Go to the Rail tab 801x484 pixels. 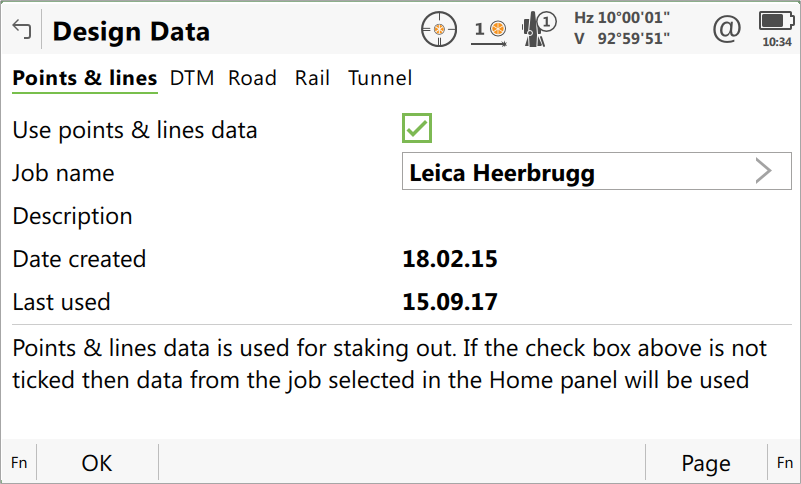pyautogui.click(x=312, y=78)
